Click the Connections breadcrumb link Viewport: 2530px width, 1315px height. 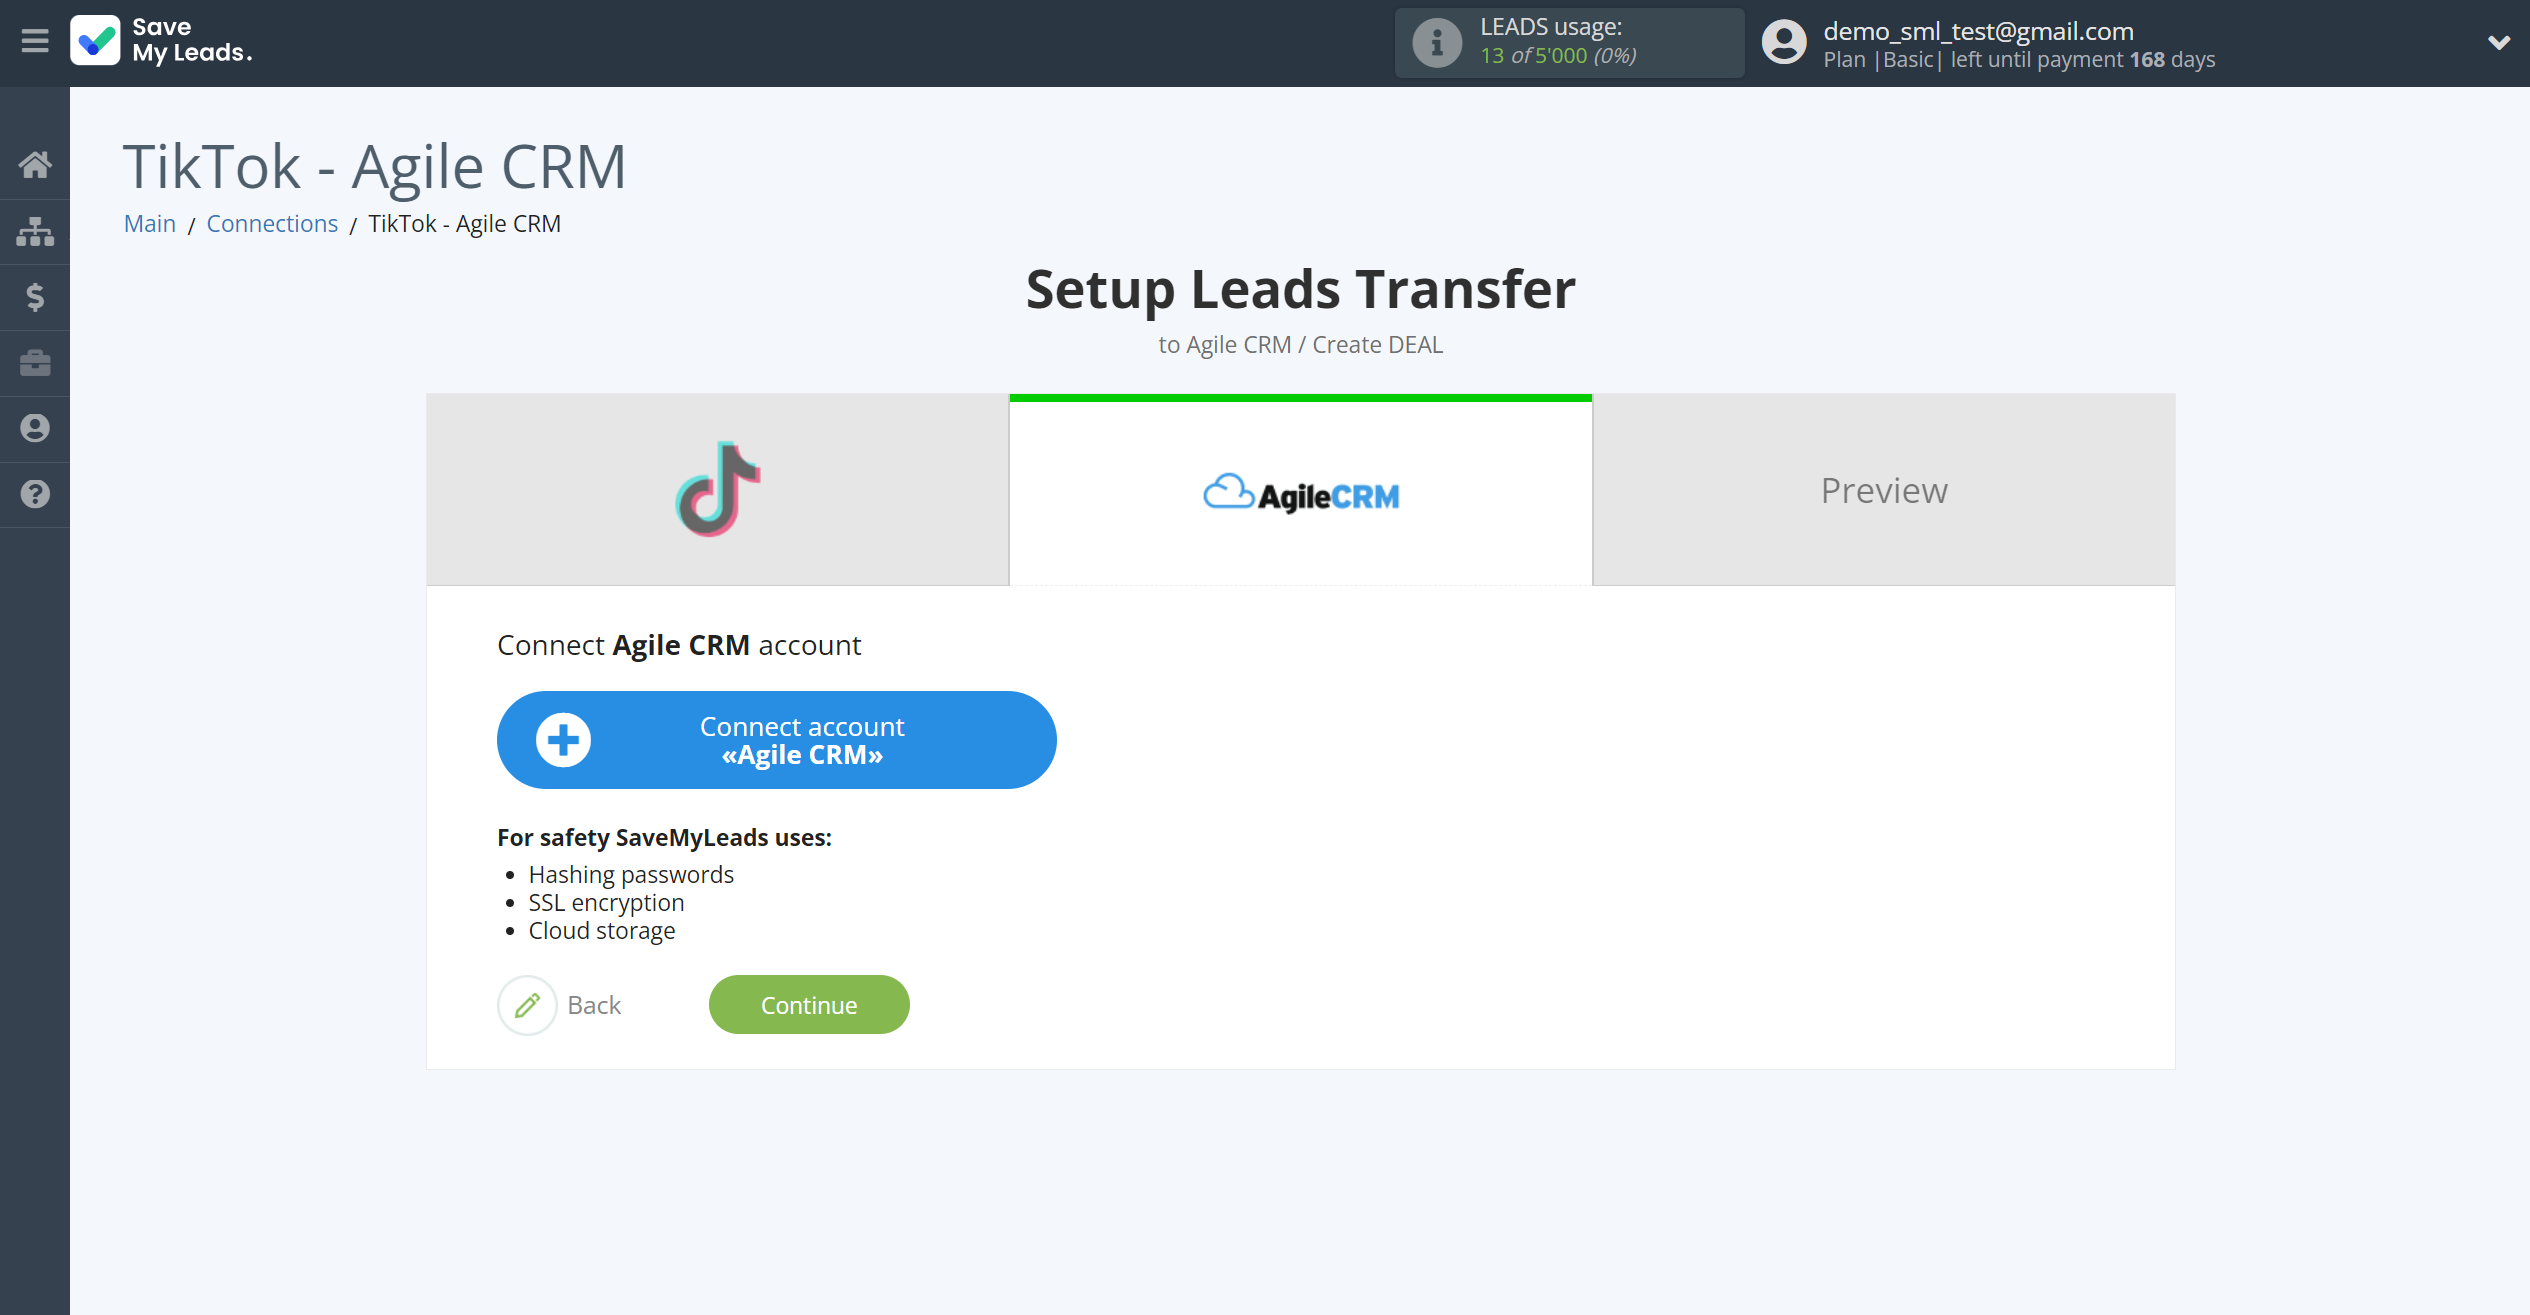[x=271, y=223]
